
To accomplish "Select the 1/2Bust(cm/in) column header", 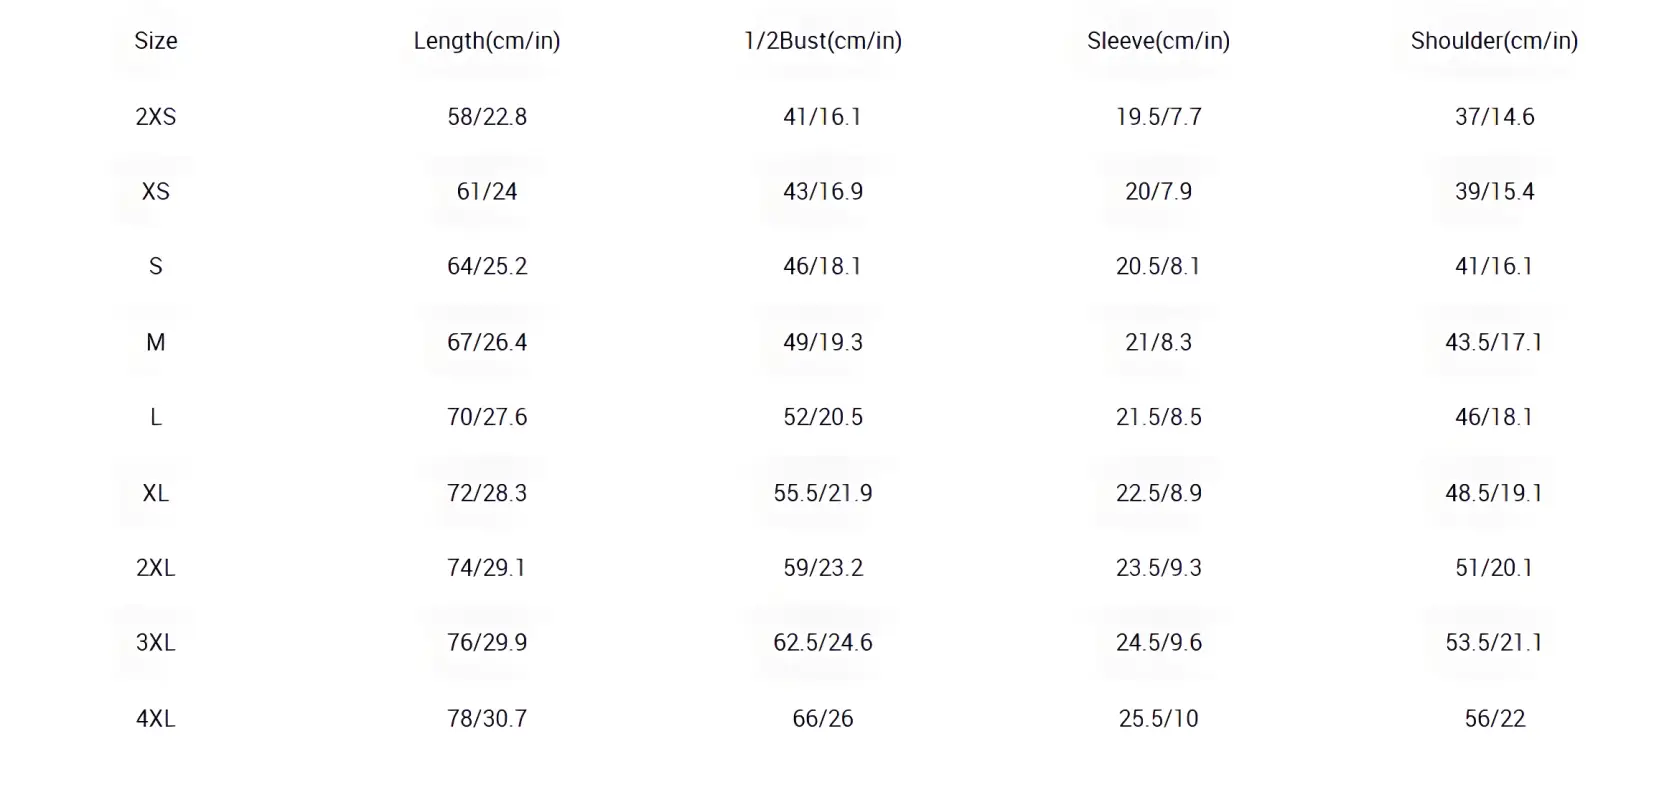I will coord(822,41).
